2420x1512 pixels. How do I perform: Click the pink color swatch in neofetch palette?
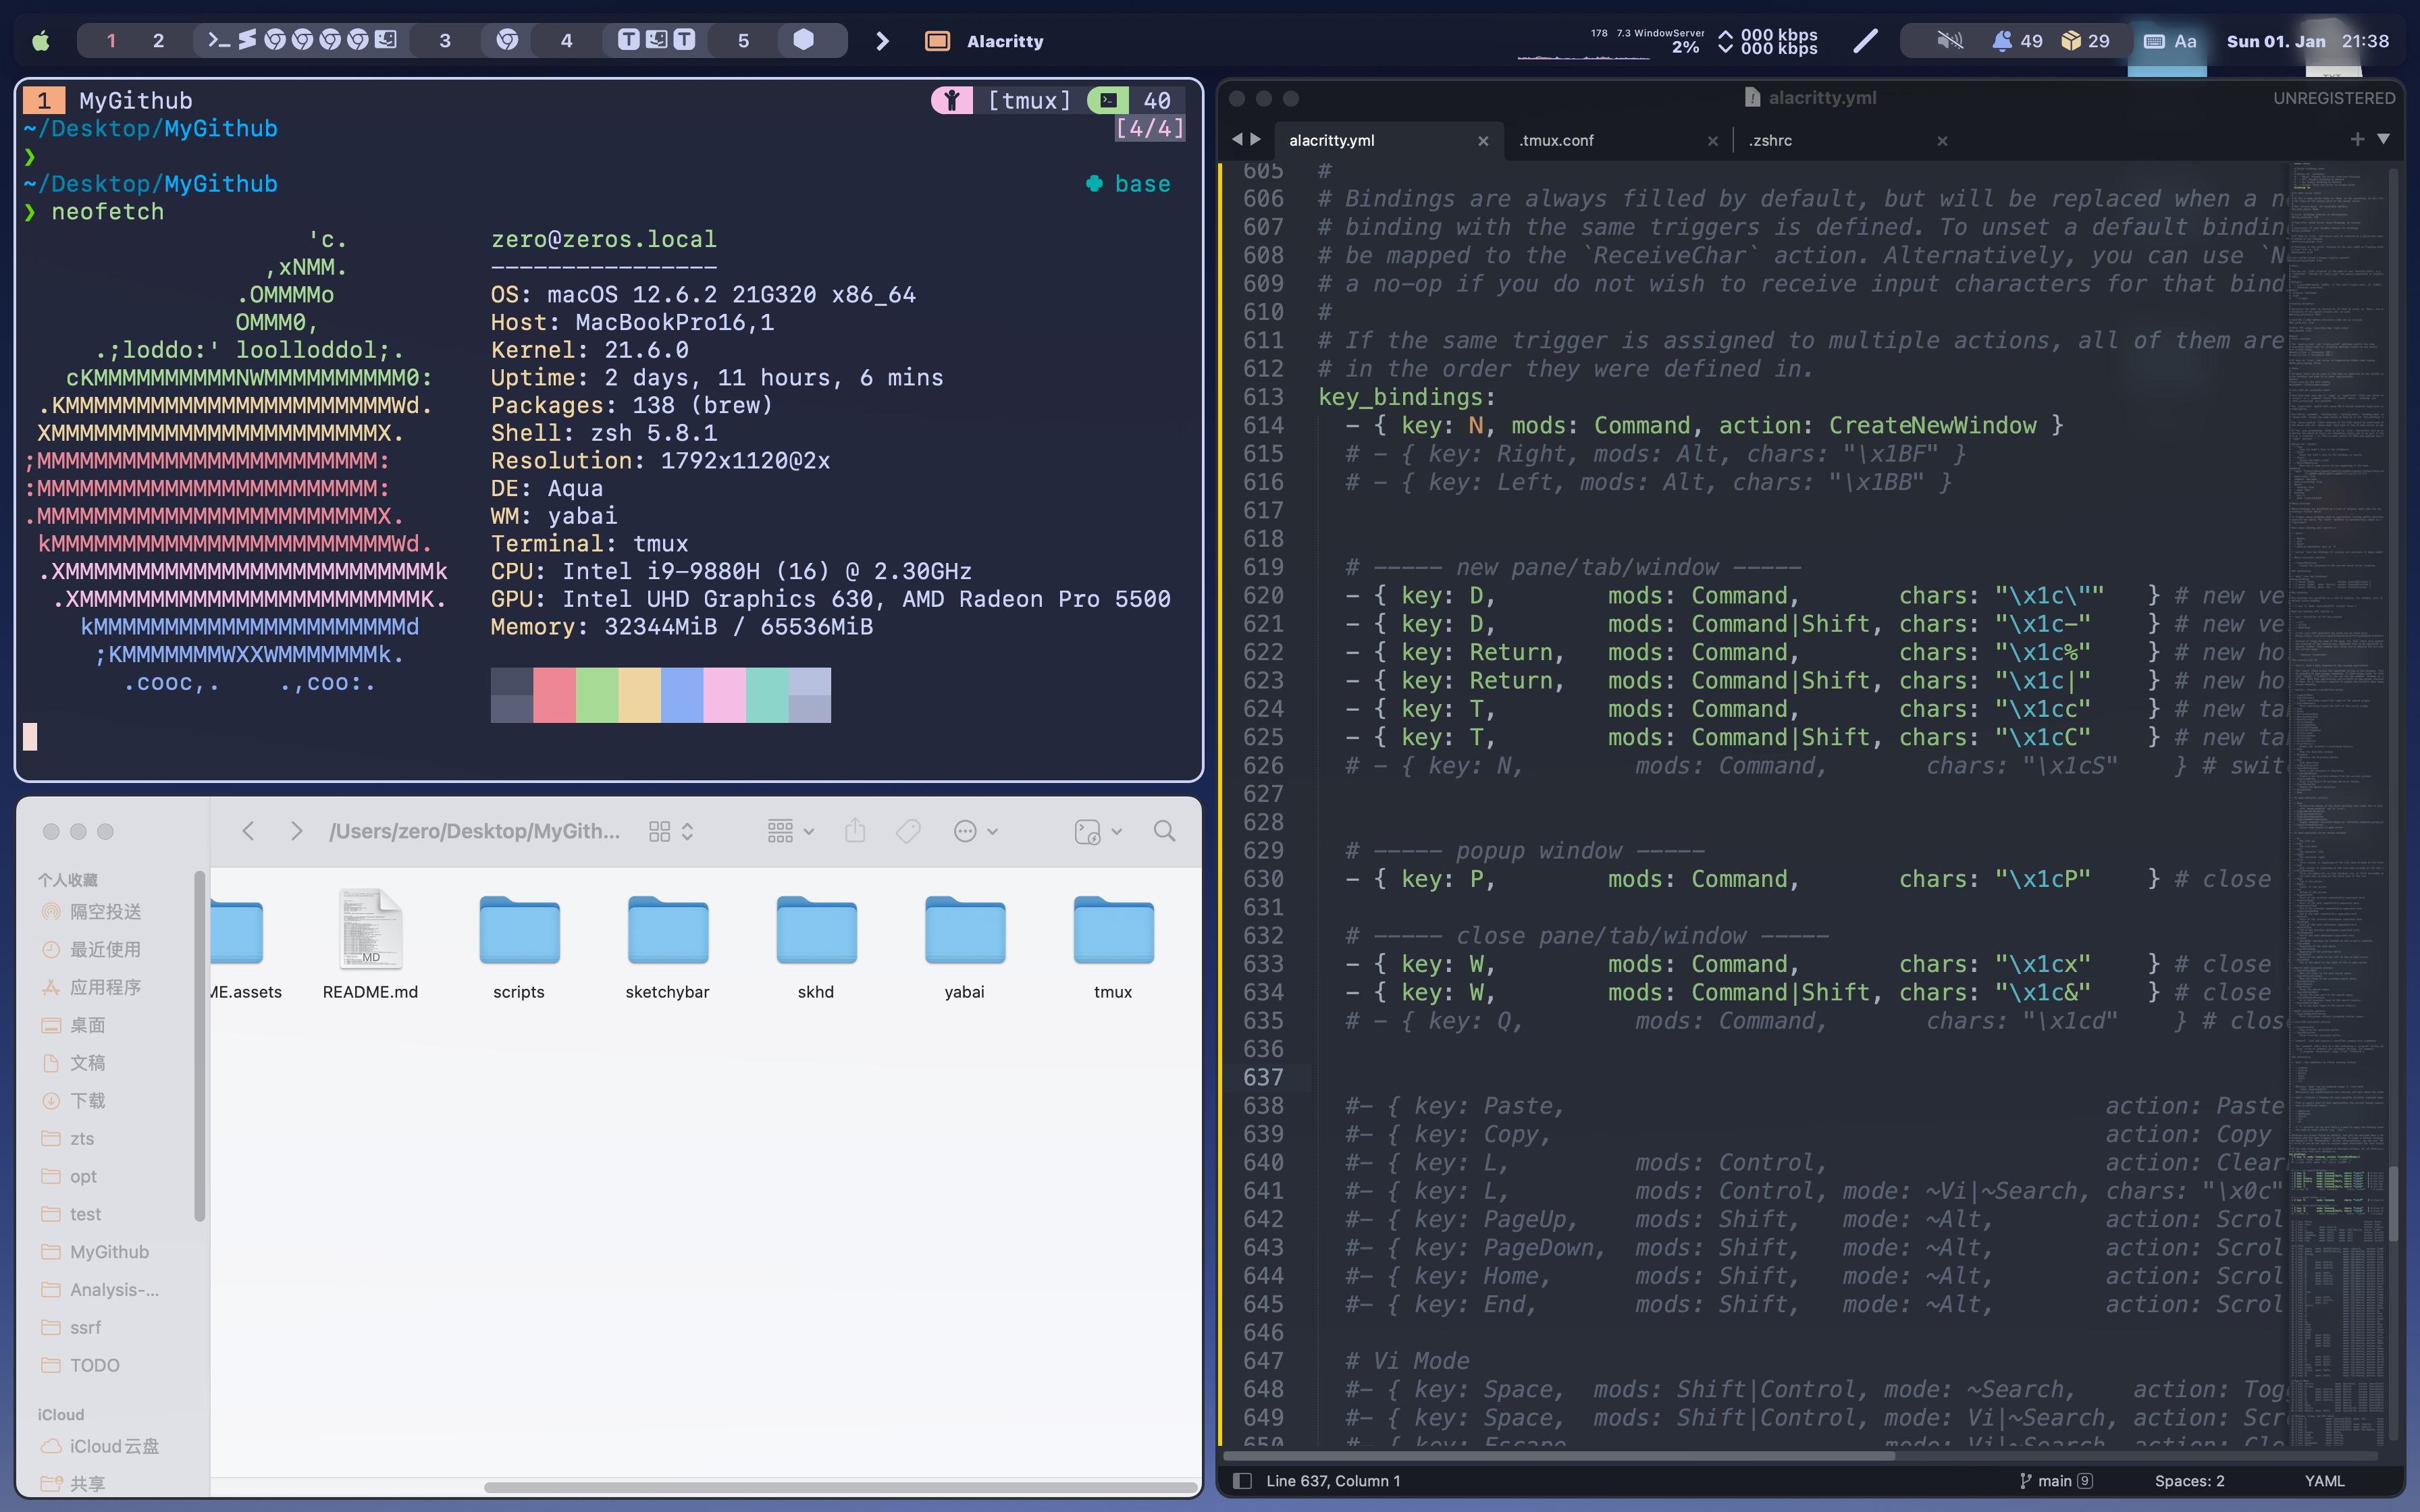point(724,695)
